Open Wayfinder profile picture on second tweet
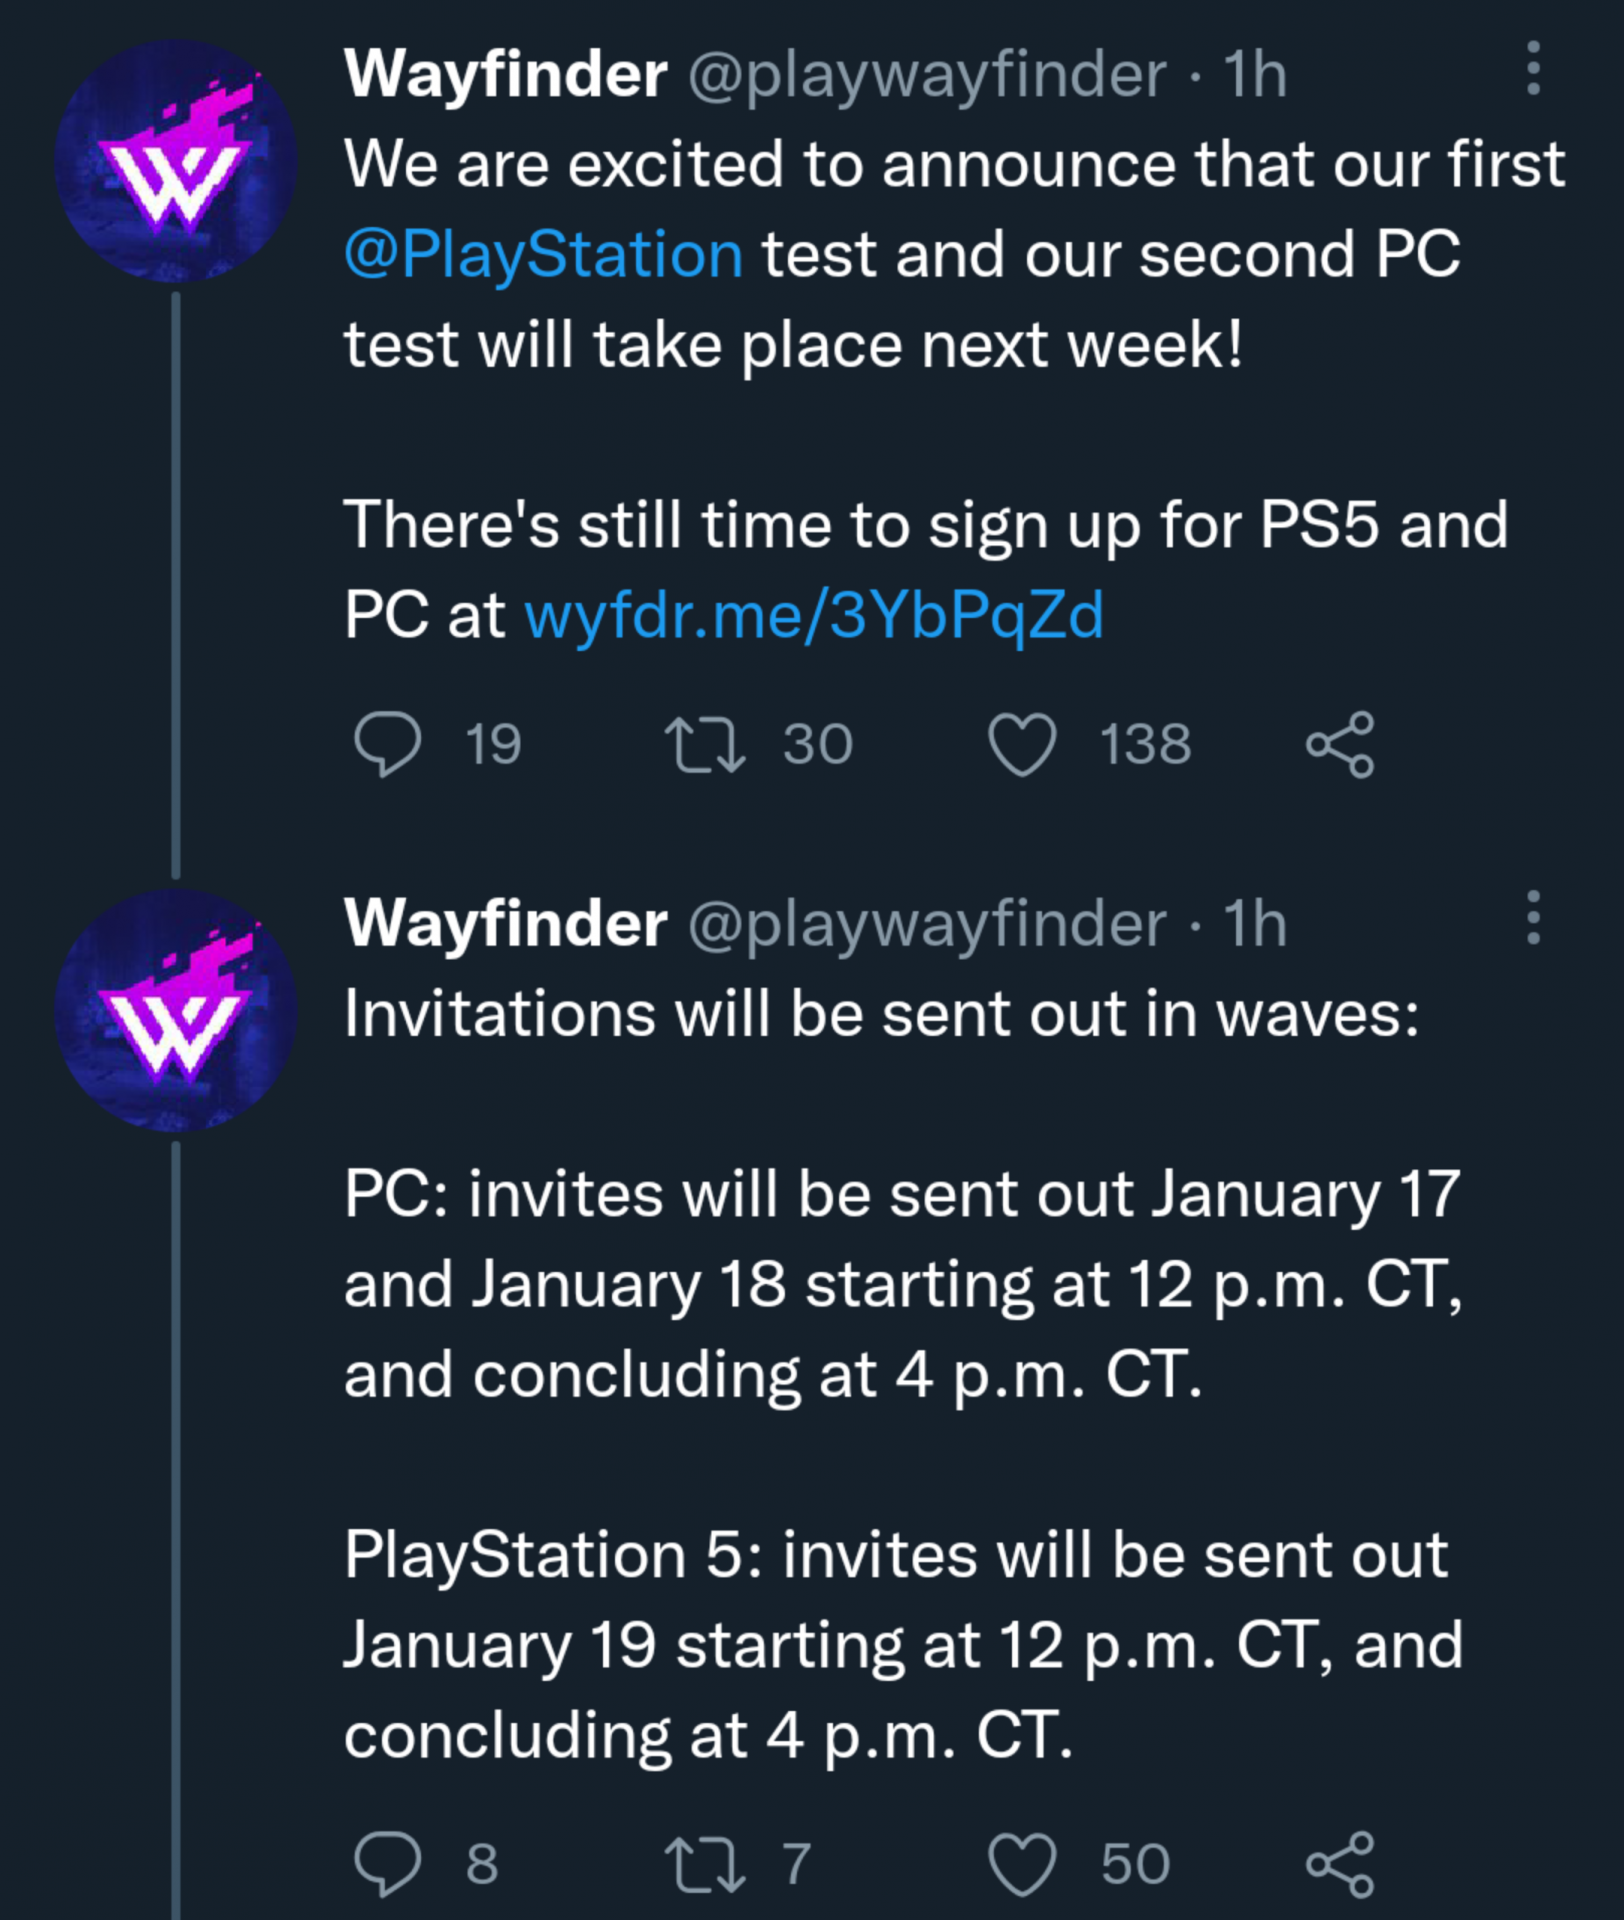This screenshot has height=1920, width=1624. pos(176,1009)
